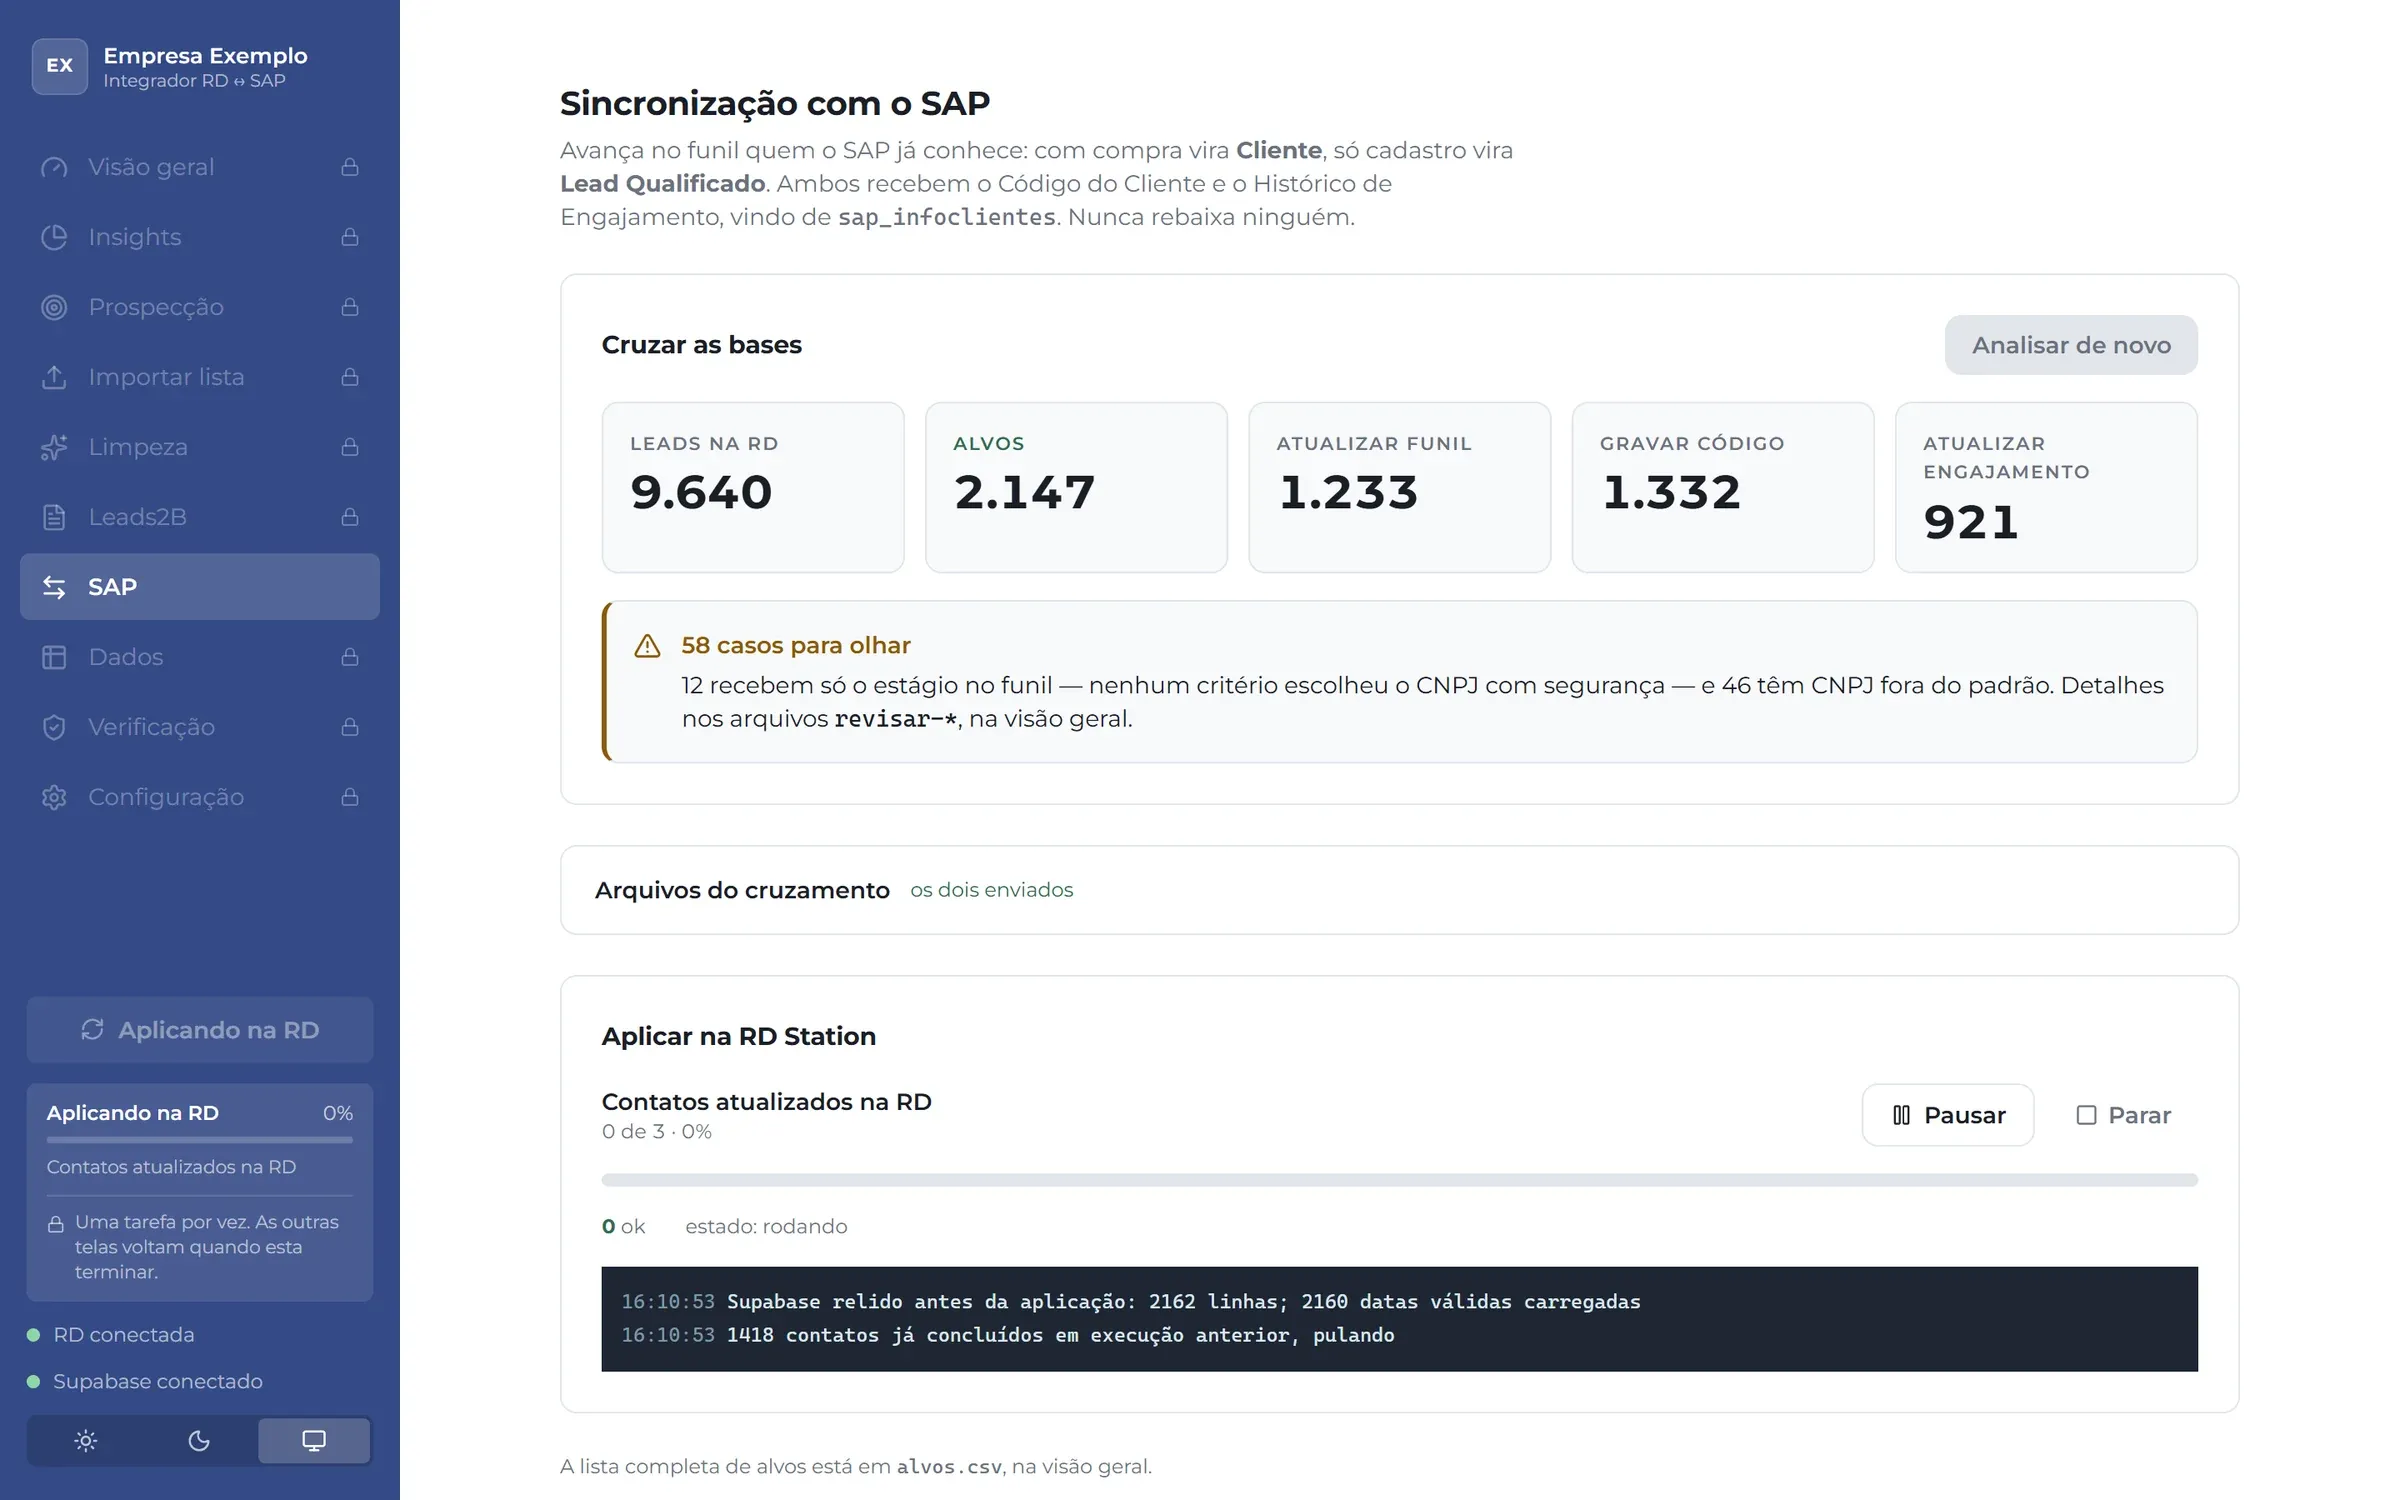Click the Alvos 2.147 card
This screenshot has height=1500, width=2400.
point(1076,488)
